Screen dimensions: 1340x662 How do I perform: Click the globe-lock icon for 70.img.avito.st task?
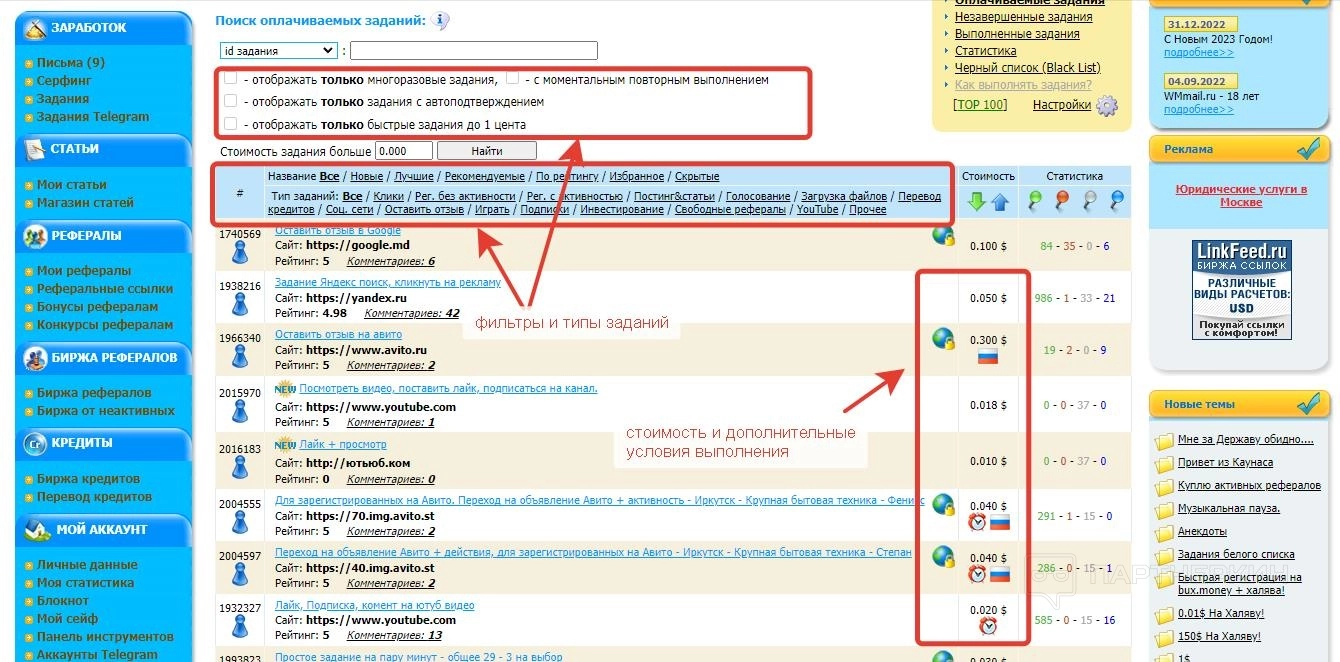(x=943, y=504)
